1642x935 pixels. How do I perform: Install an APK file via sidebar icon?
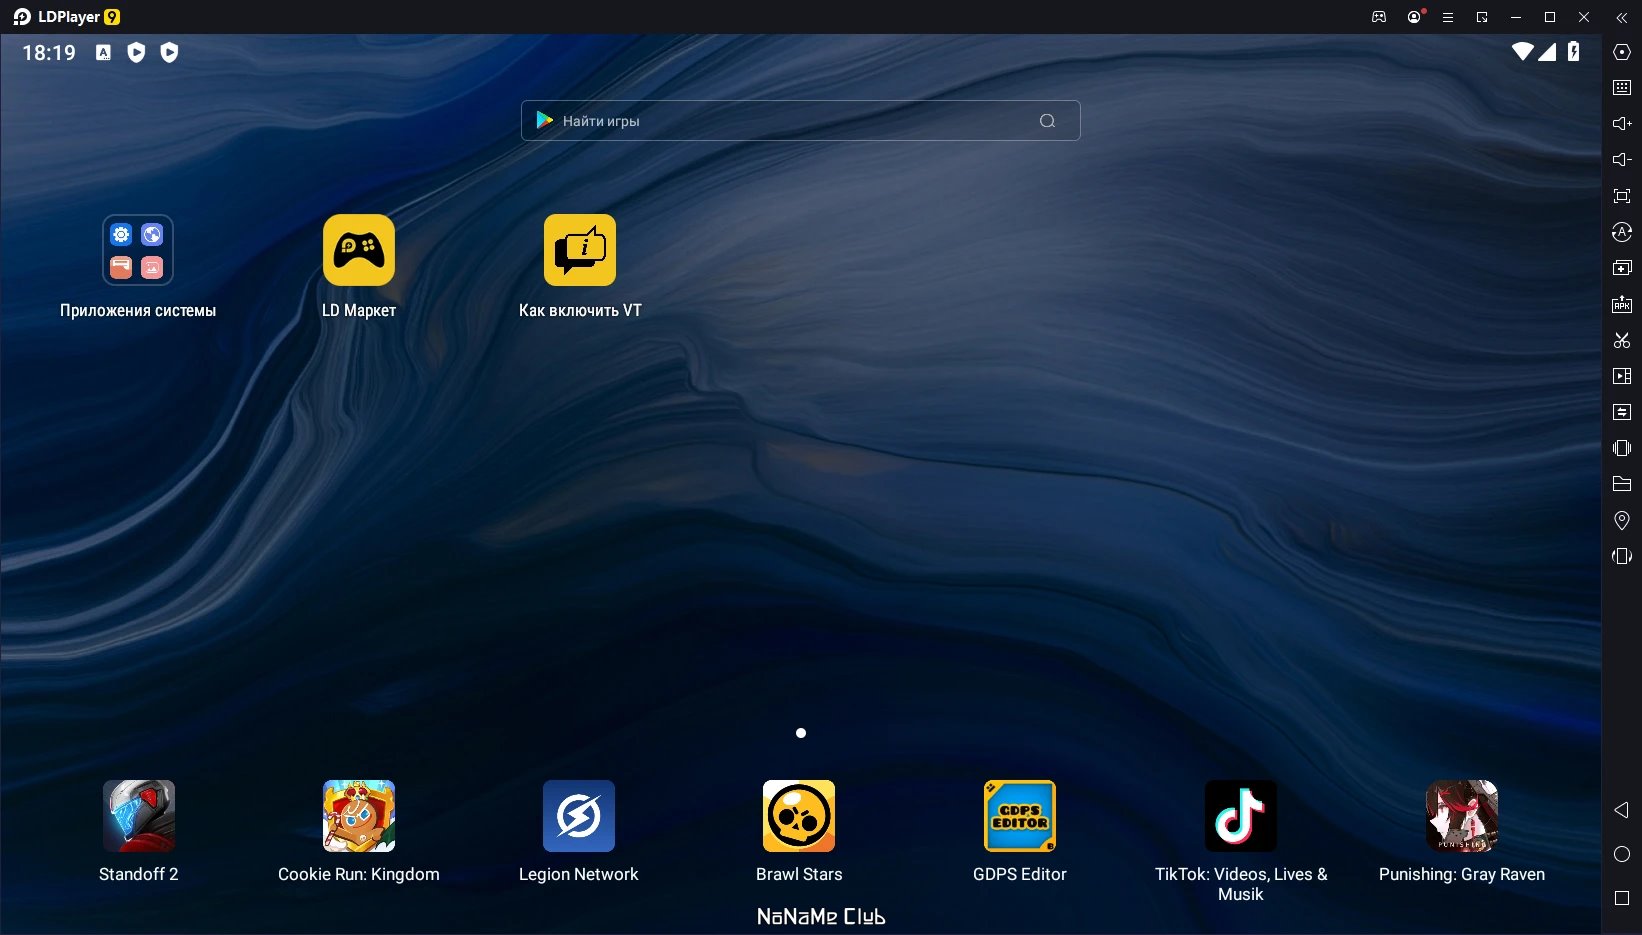(x=1622, y=304)
